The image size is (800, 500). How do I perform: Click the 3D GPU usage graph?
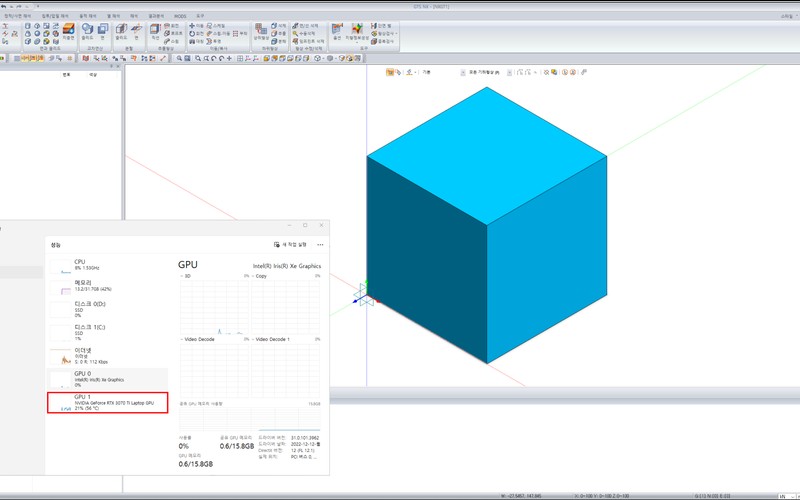pos(214,308)
